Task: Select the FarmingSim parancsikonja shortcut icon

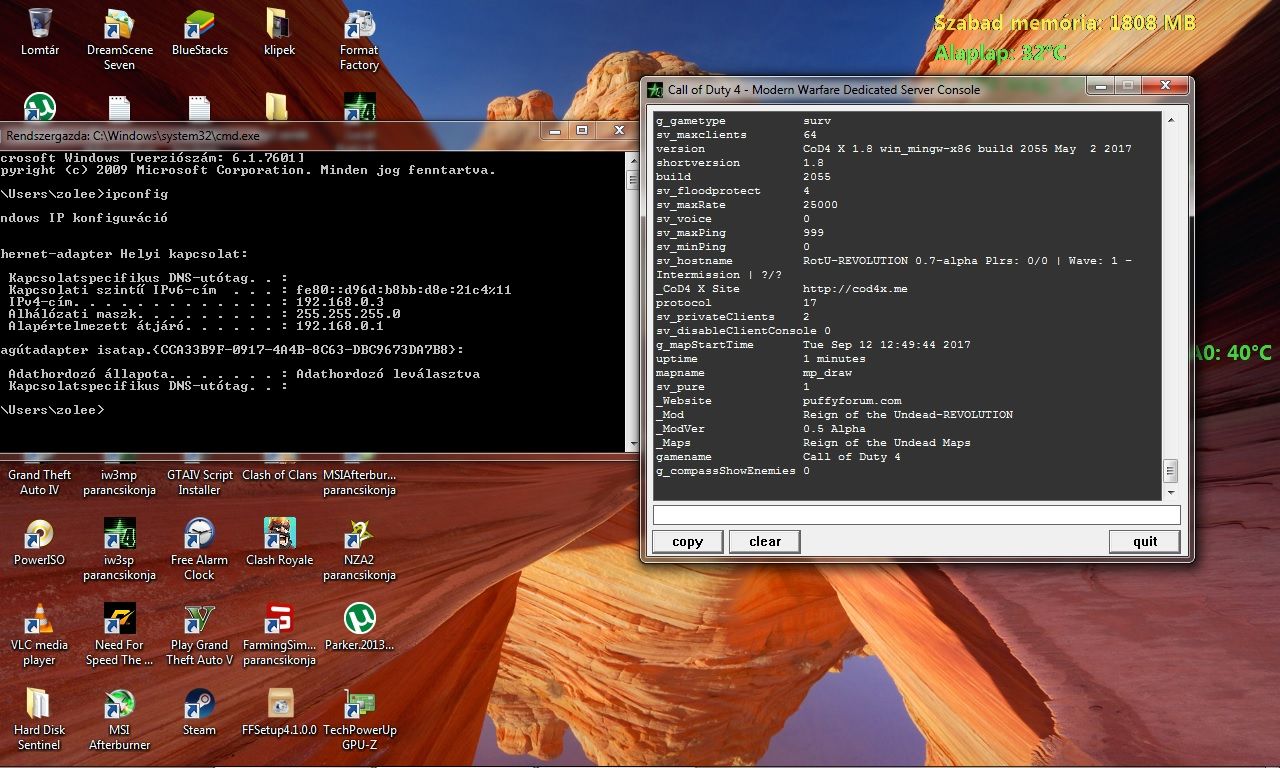Action: tap(279, 634)
